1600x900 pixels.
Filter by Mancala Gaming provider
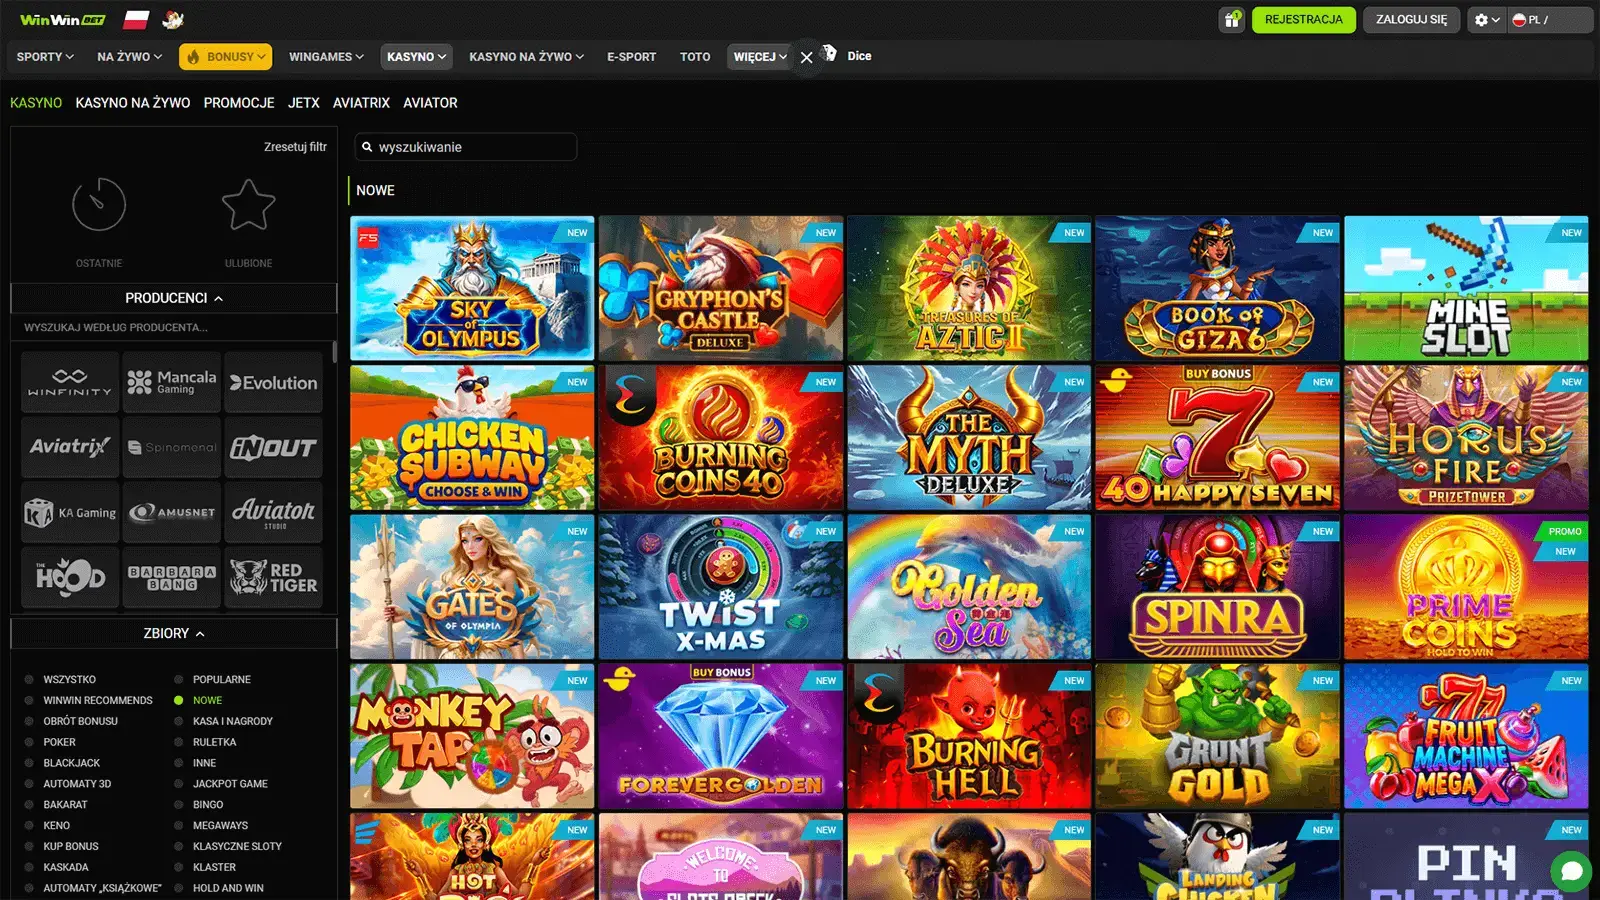pos(172,382)
